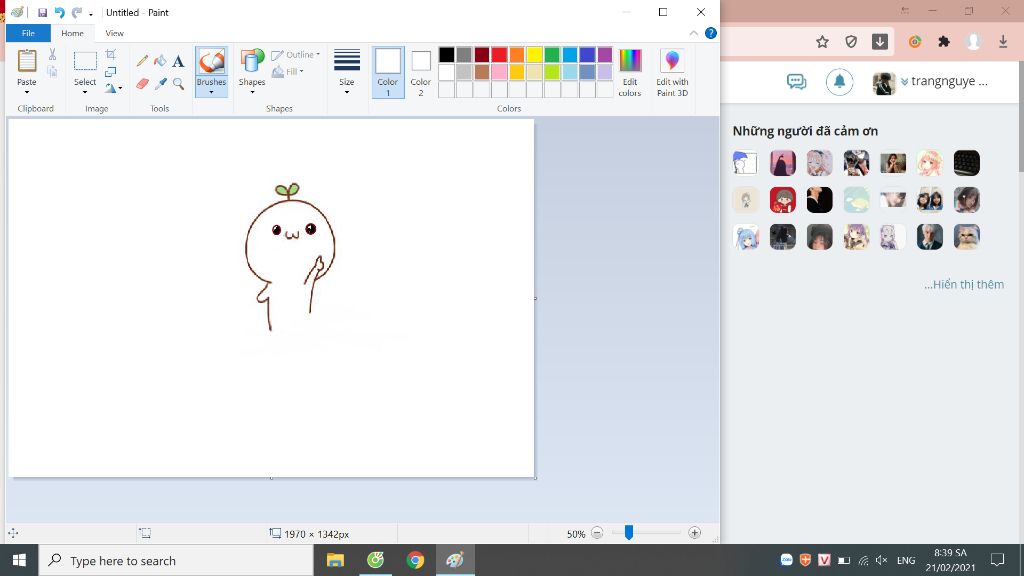The width and height of the screenshot is (1024, 576).
Task: Select the Color picker eyedropper tool
Action: coord(160,84)
